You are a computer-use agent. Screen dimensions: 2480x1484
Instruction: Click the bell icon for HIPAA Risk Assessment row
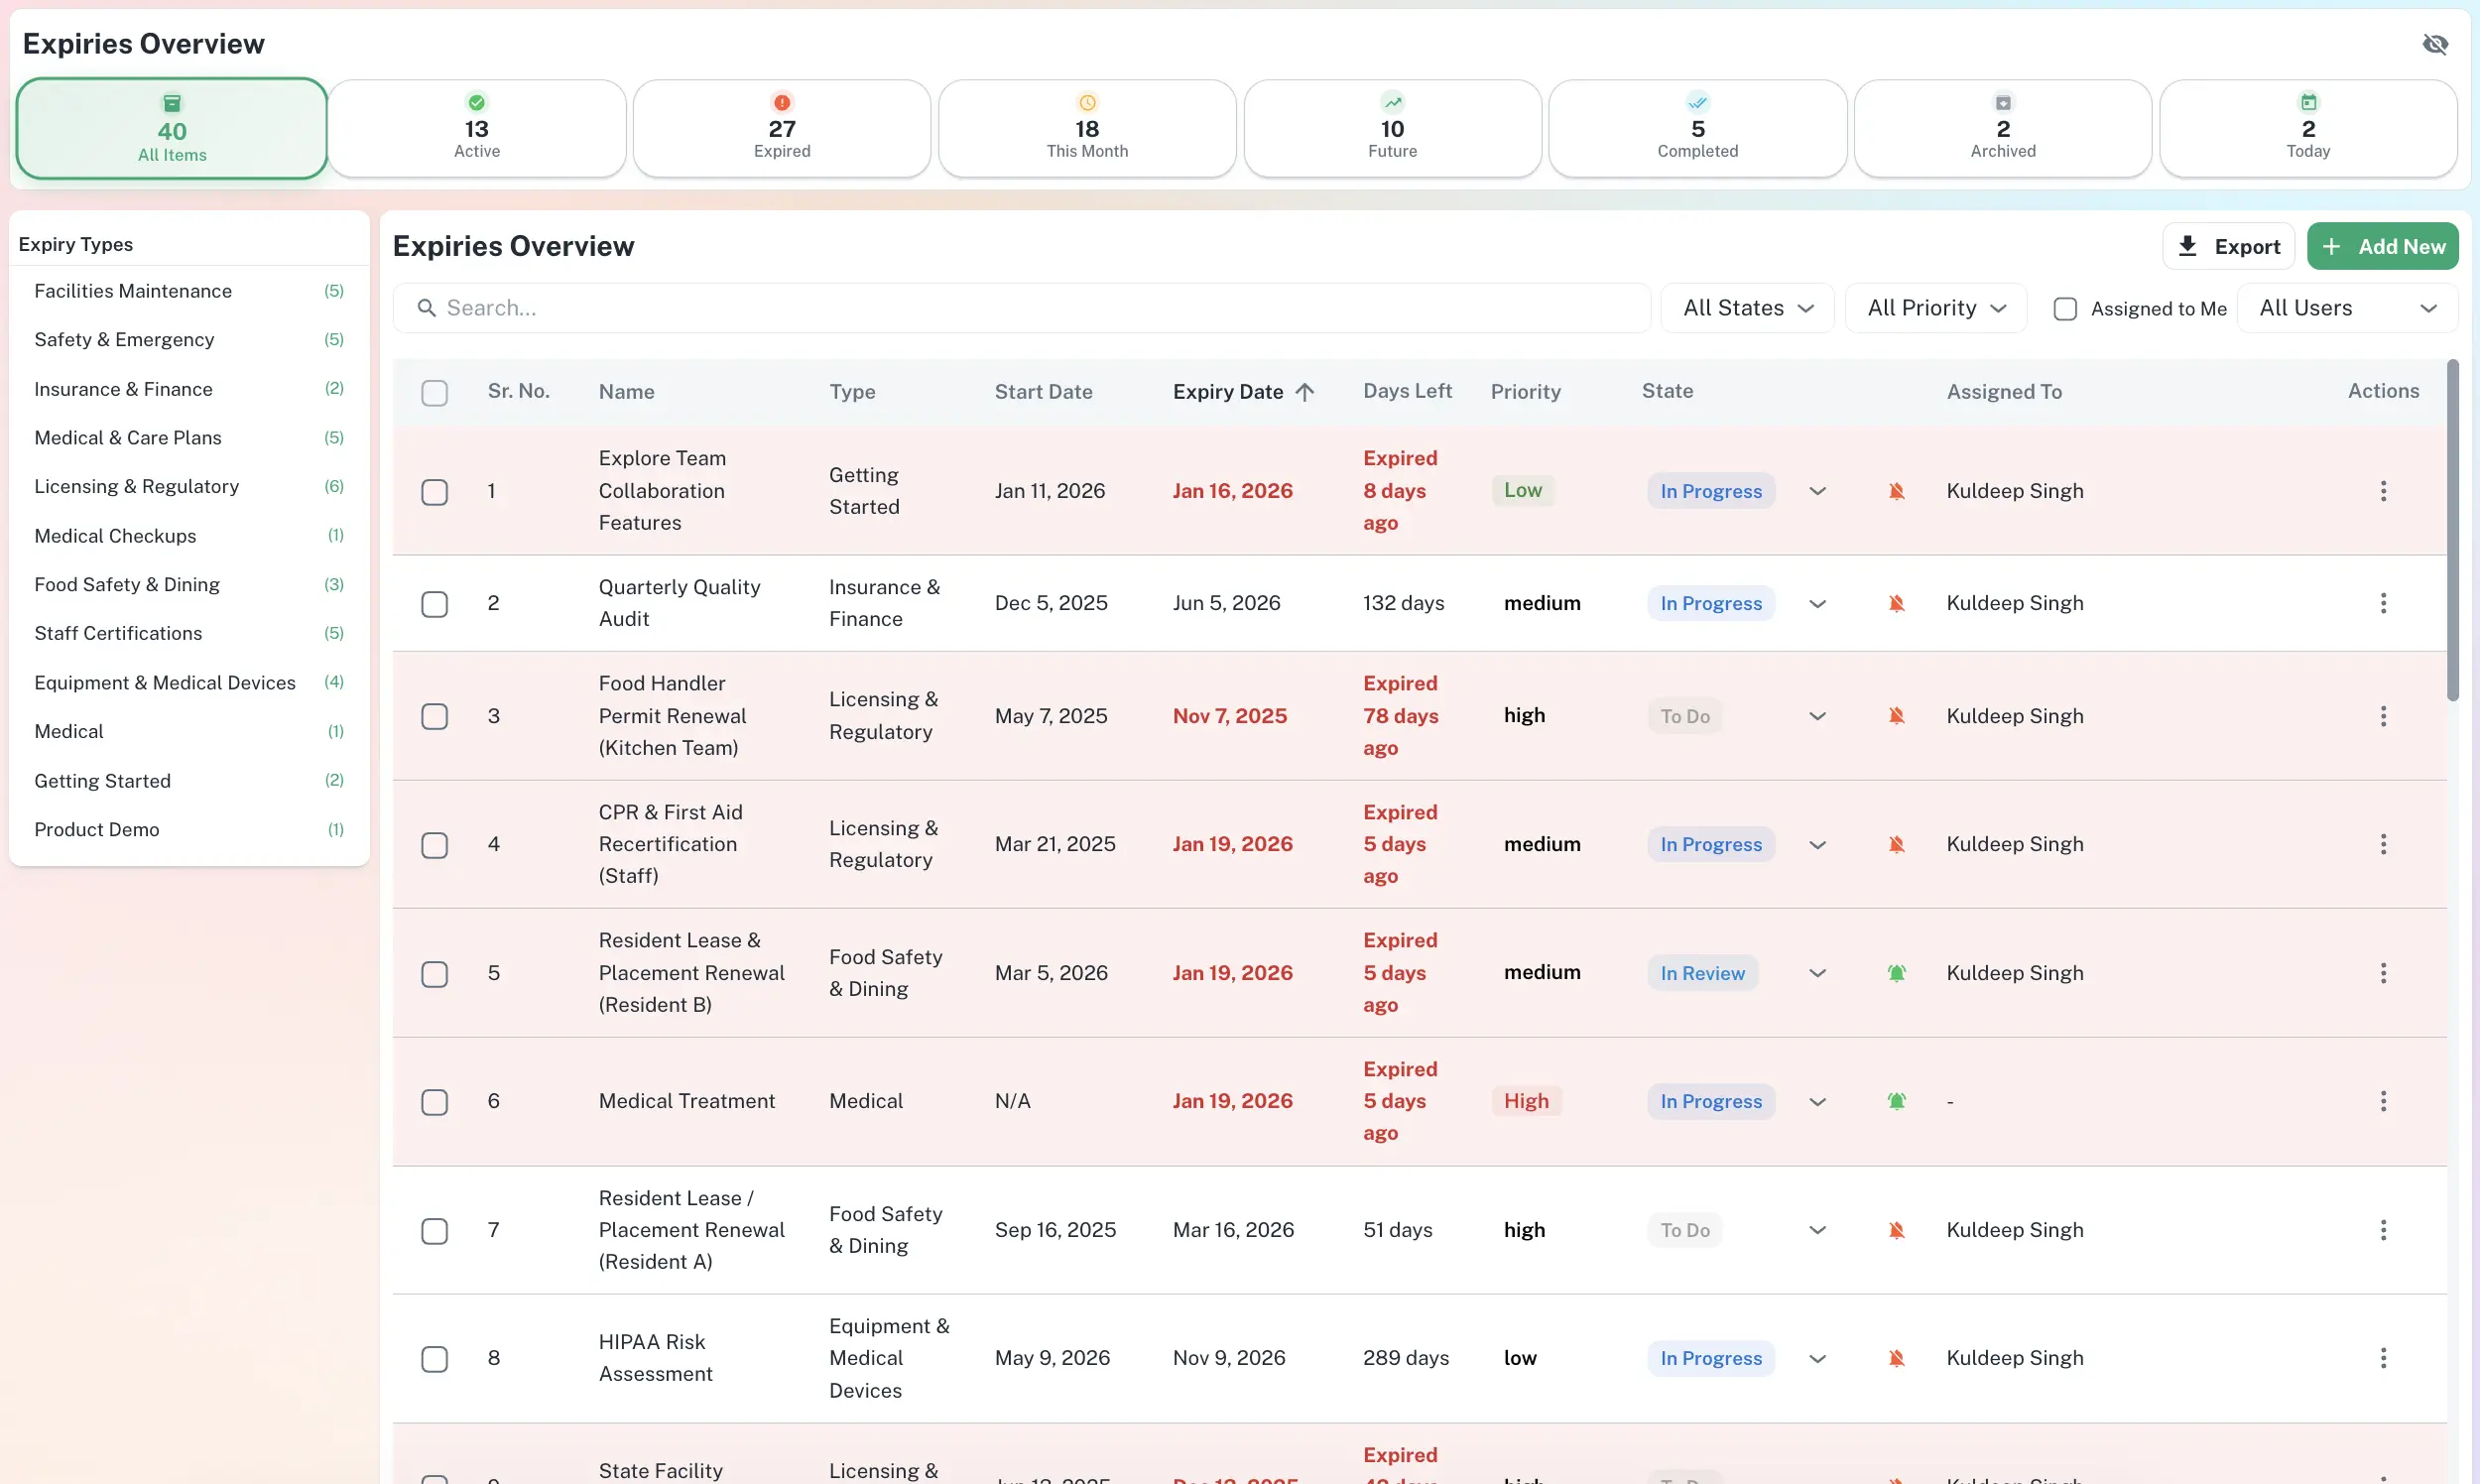tap(1896, 1358)
